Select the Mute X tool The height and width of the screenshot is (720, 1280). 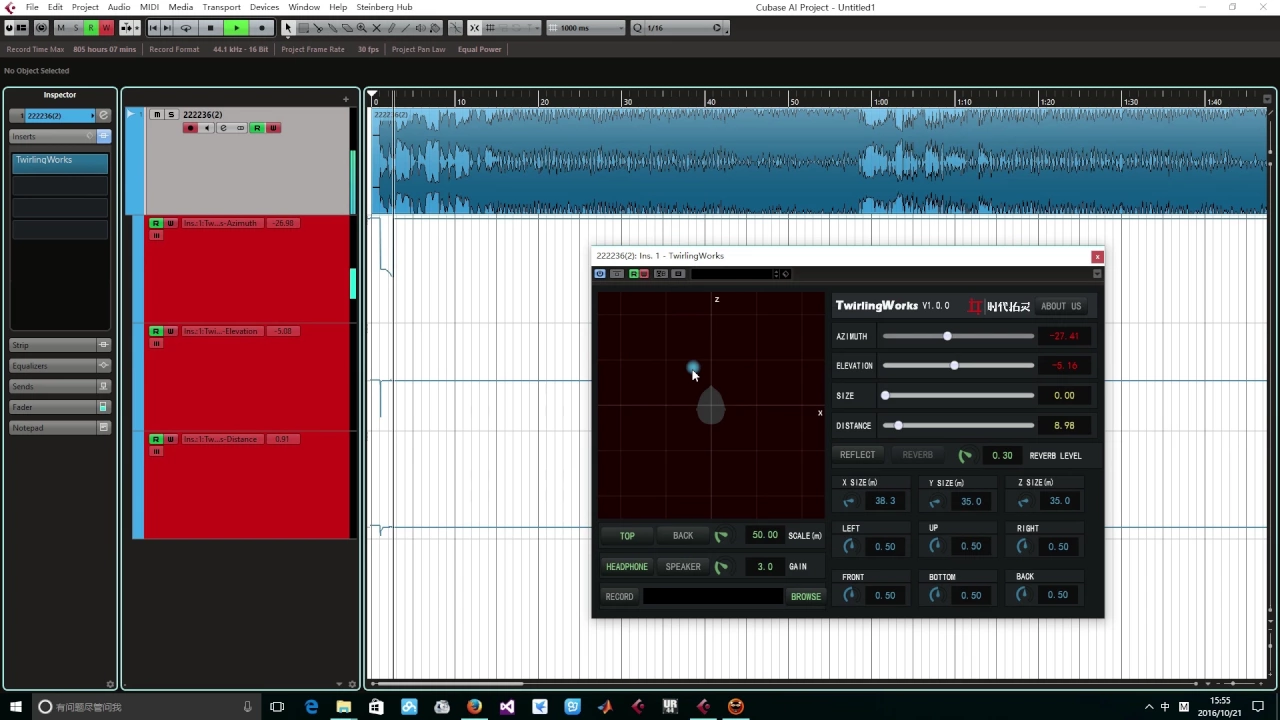[x=376, y=28]
